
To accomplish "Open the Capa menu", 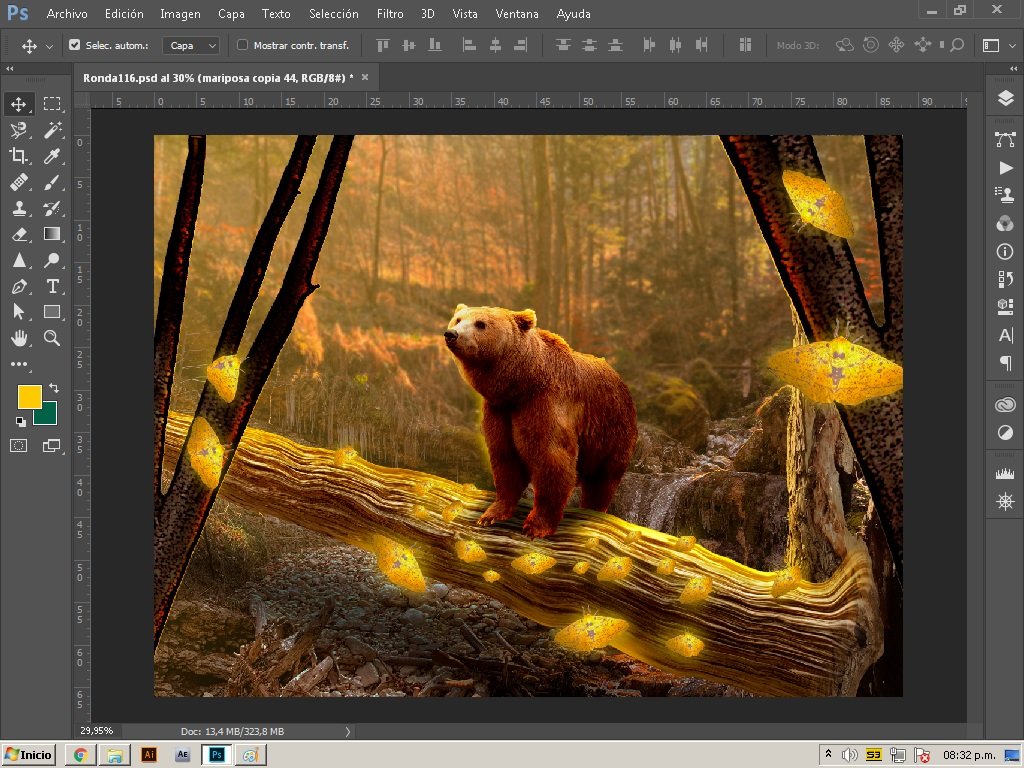I will (x=231, y=14).
